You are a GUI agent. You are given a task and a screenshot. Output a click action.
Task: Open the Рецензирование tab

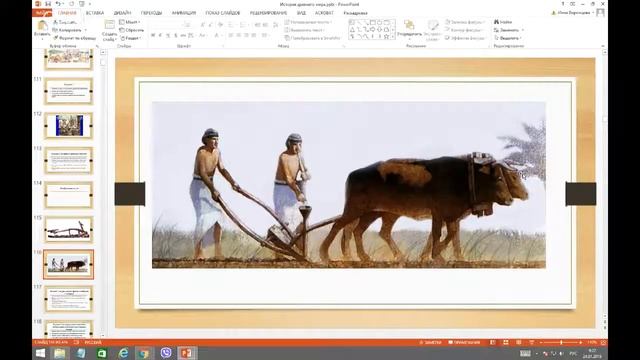click(x=268, y=13)
